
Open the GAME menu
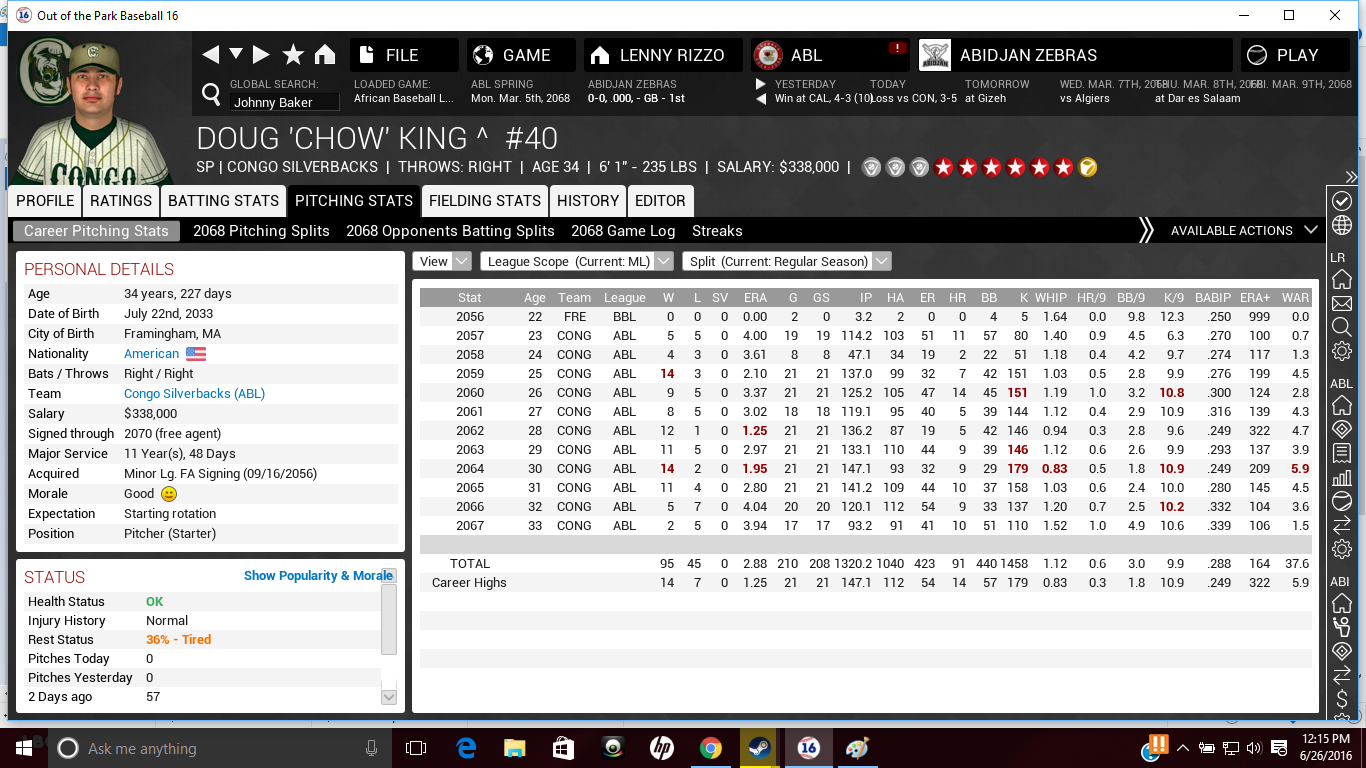click(x=521, y=55)
